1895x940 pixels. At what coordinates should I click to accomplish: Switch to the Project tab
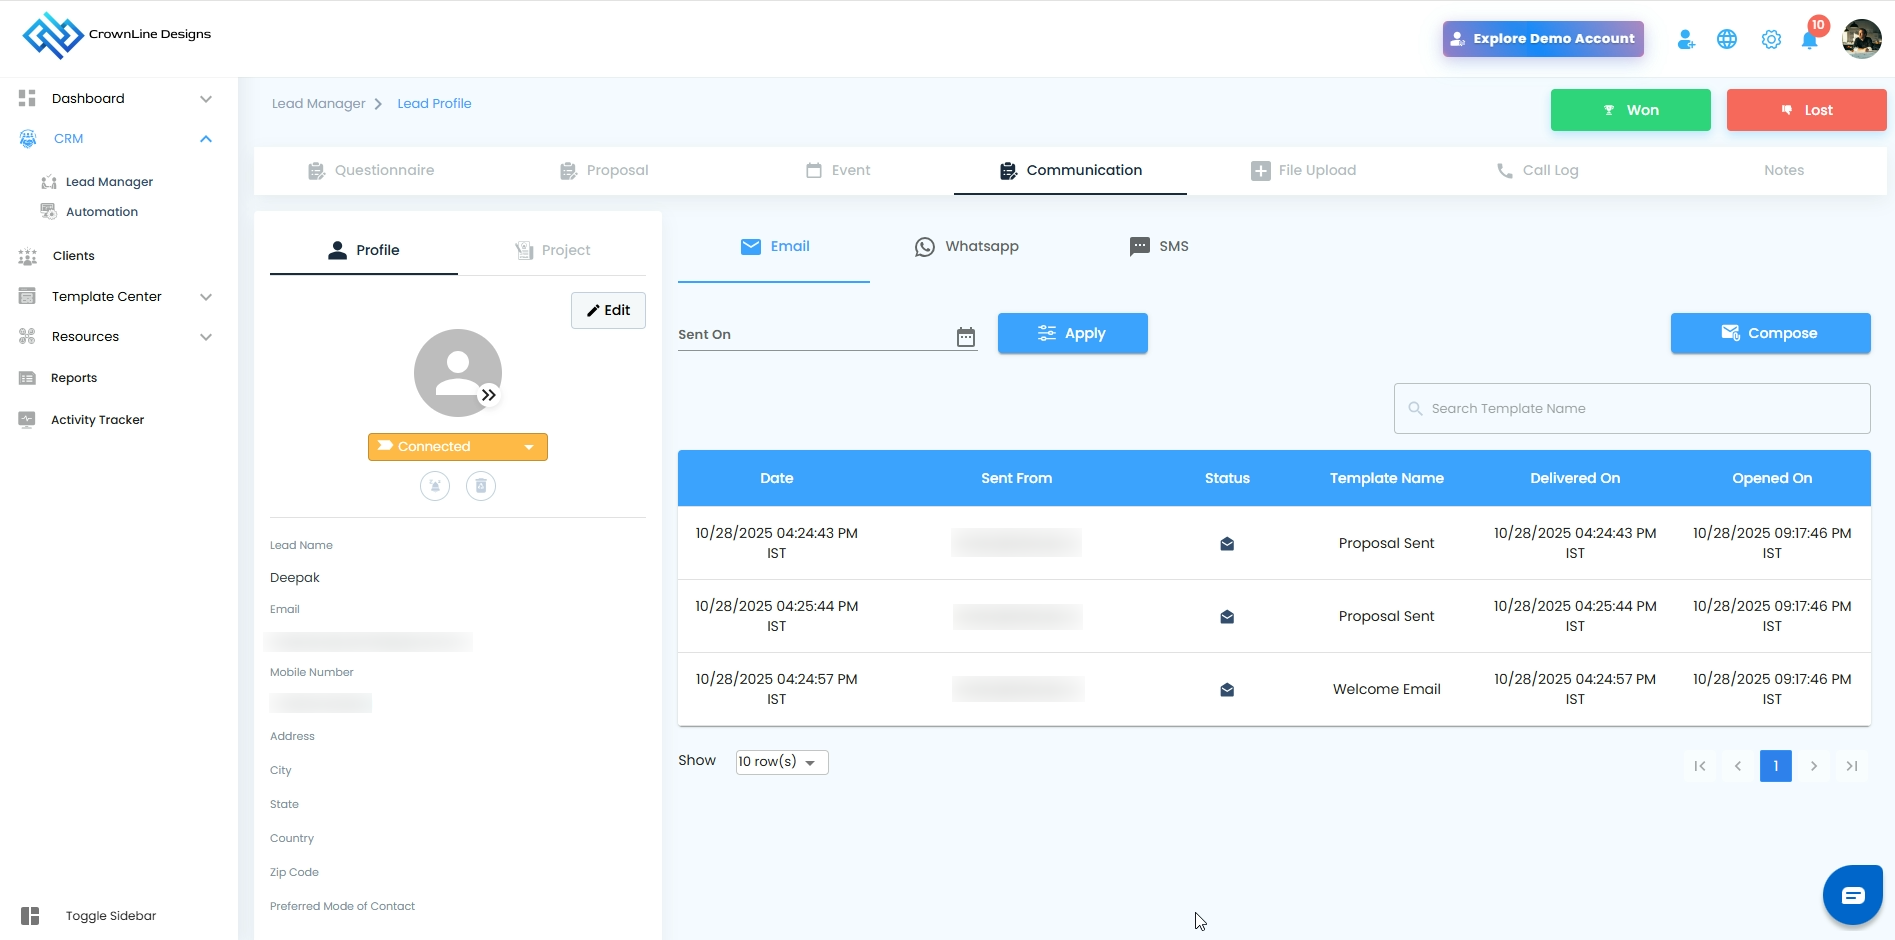552,250
